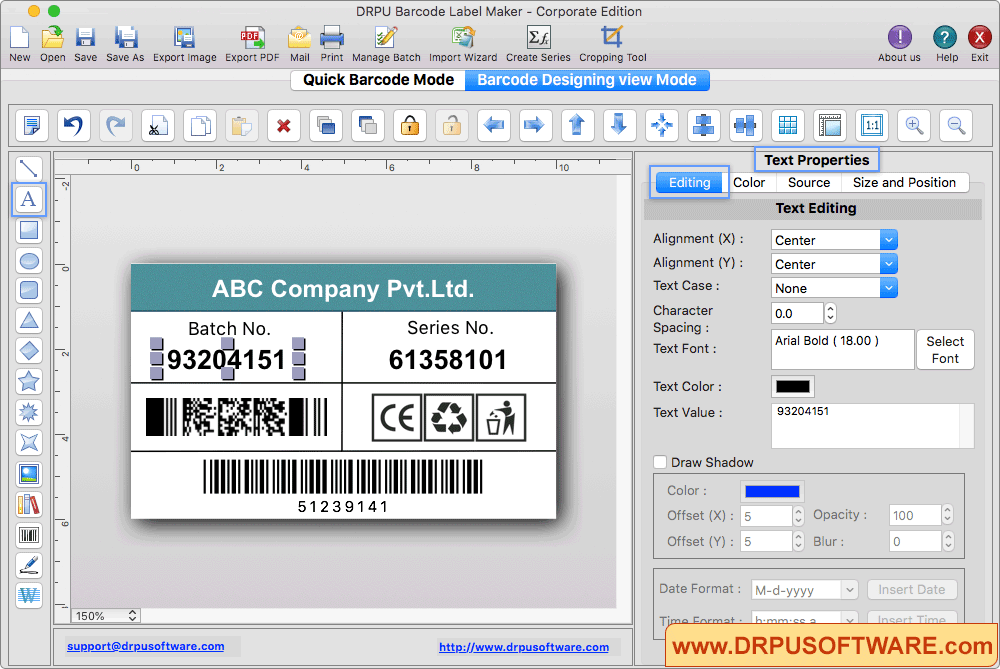Screen dimensions: 1000x669
Task: Switch to Quick Barcode Mode
Action: (x=378, y=80)
